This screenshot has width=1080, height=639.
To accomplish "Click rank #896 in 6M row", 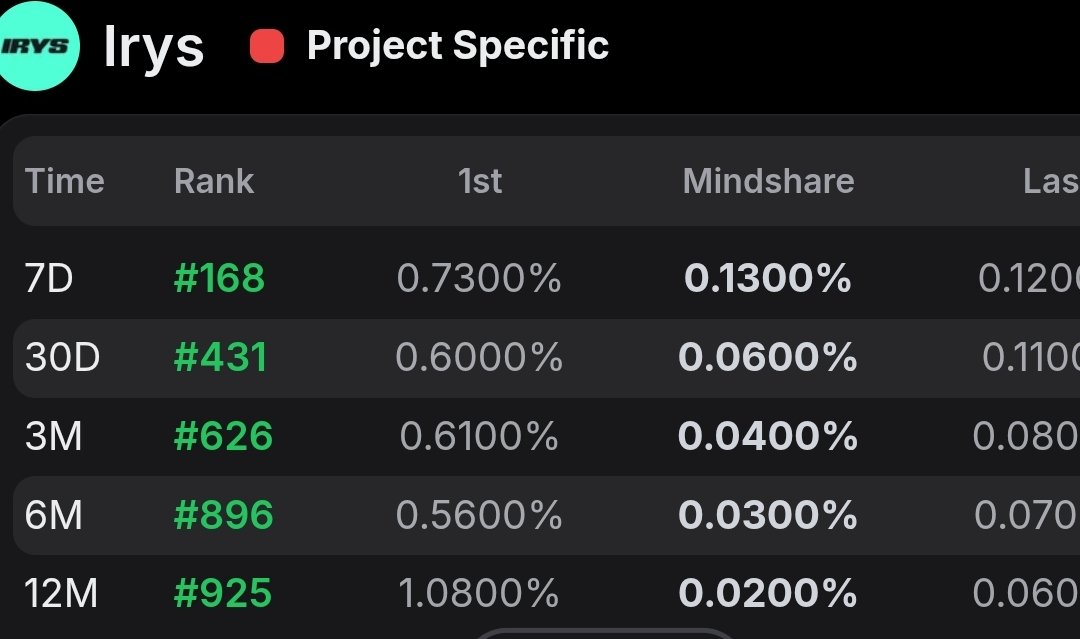I will 223,515.
